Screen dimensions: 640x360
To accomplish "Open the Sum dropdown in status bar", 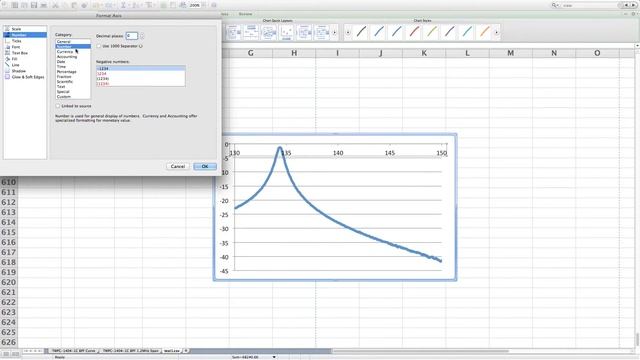I will pyautogui.click(x=274, y=357).
